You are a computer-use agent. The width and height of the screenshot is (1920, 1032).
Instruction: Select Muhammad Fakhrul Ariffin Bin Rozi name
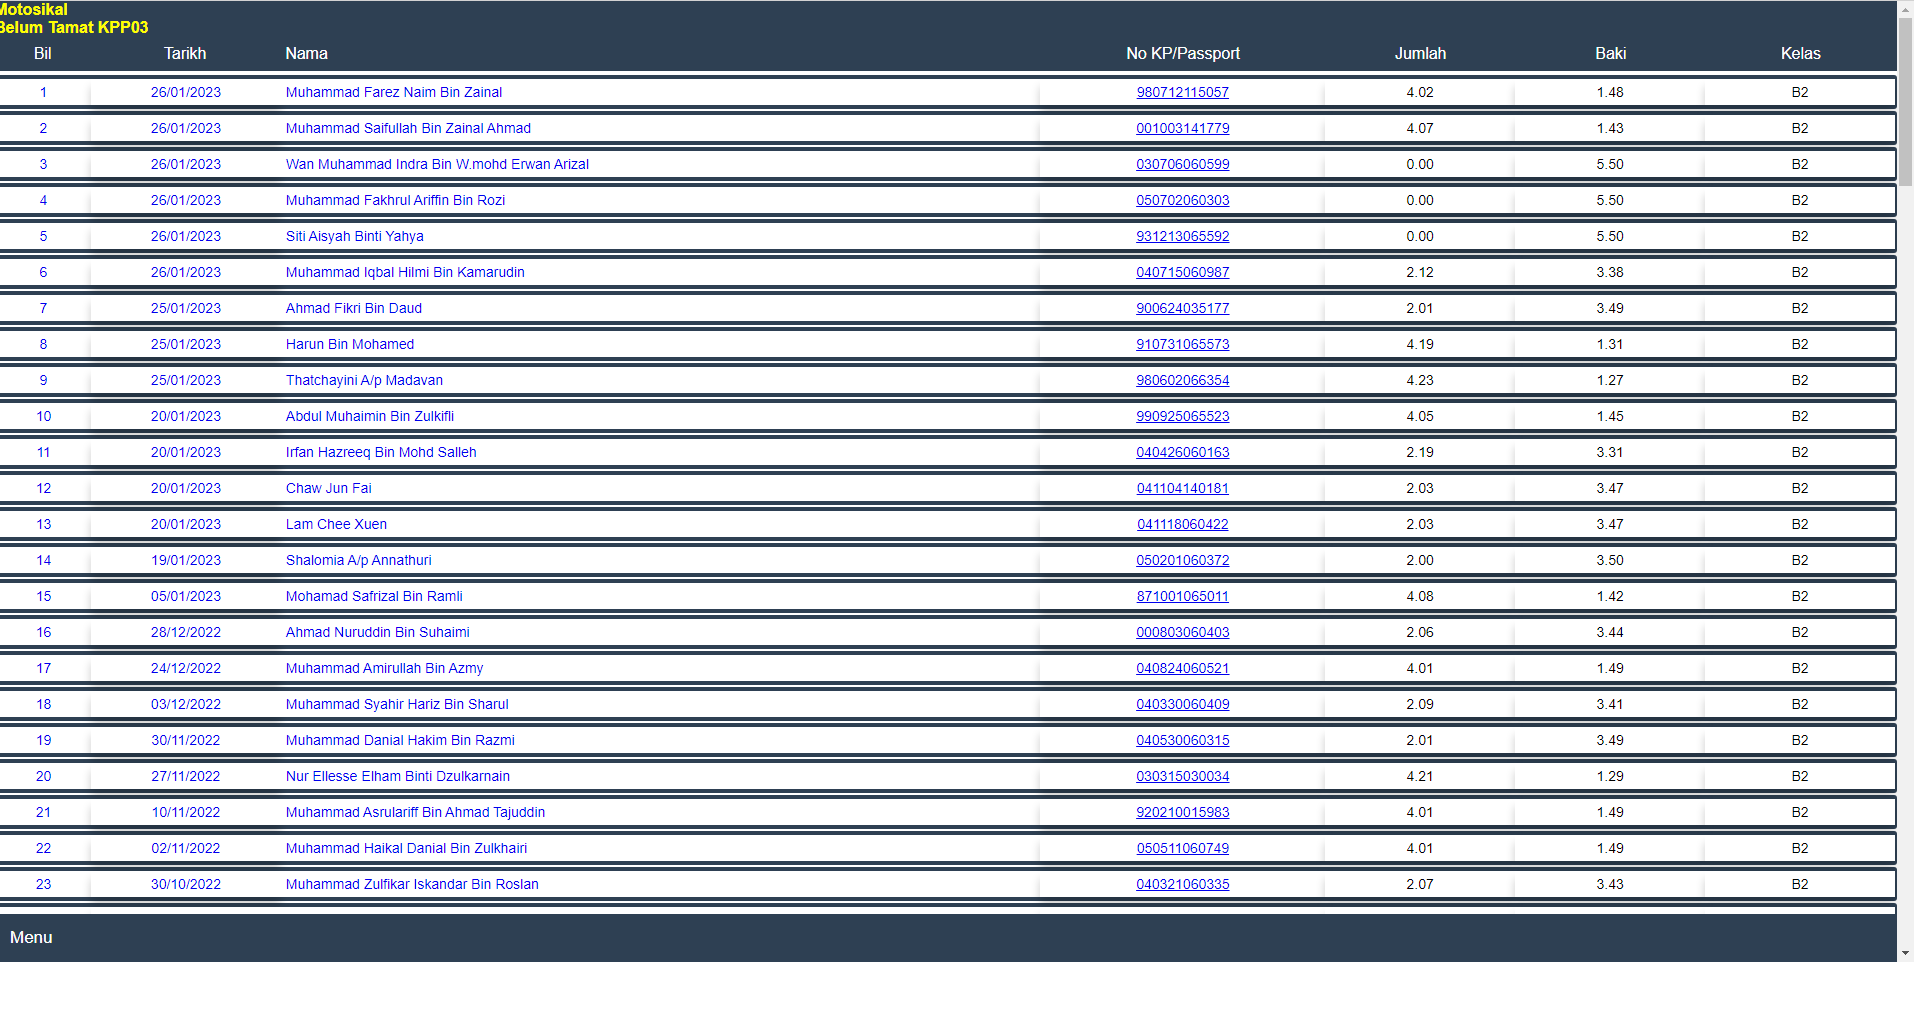395,200
